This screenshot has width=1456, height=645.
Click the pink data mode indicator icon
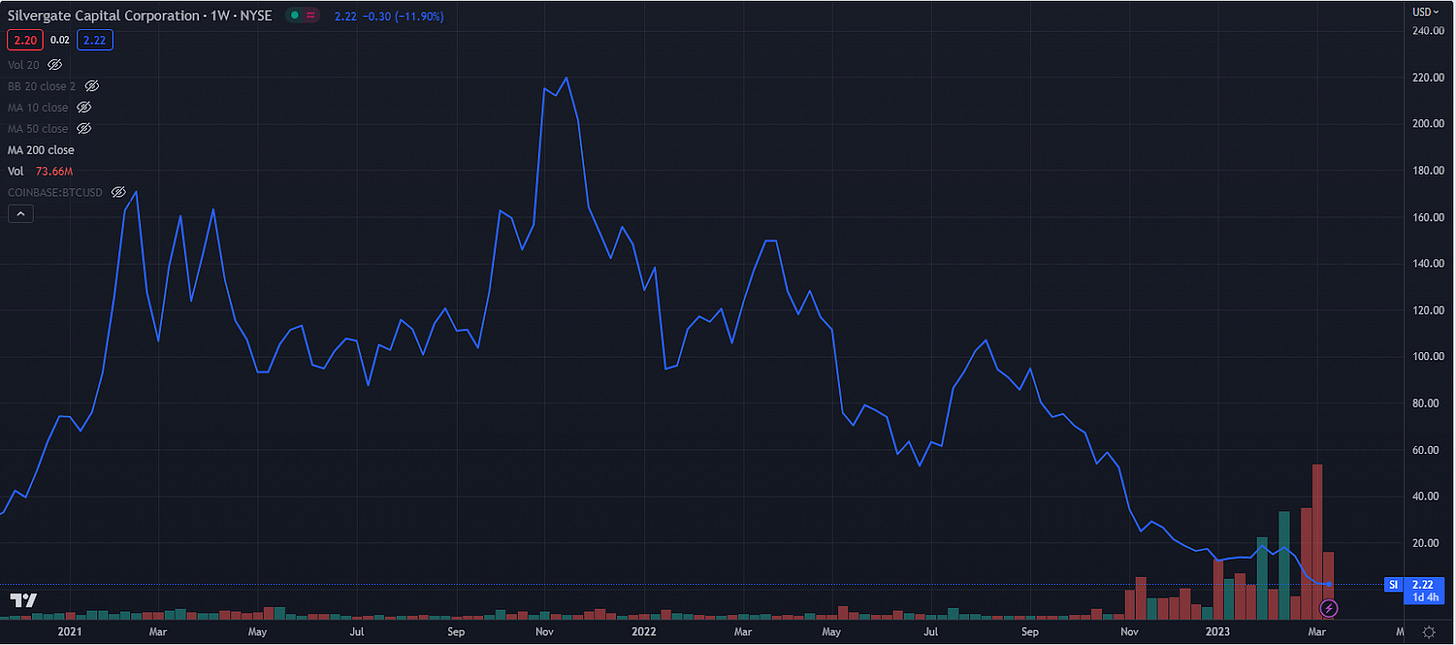click(311, 16)
